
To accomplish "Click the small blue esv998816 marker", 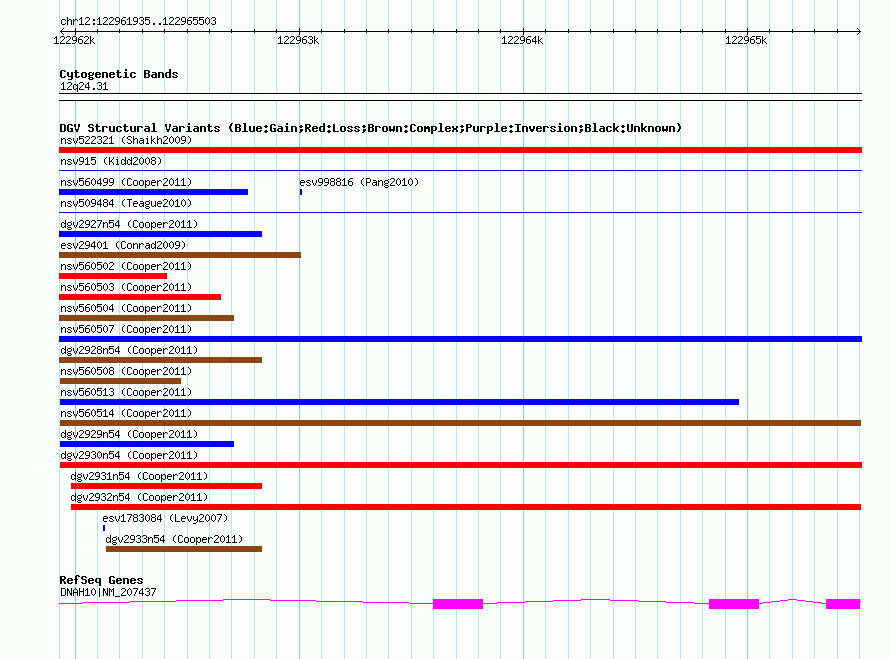I will point(301,192).
